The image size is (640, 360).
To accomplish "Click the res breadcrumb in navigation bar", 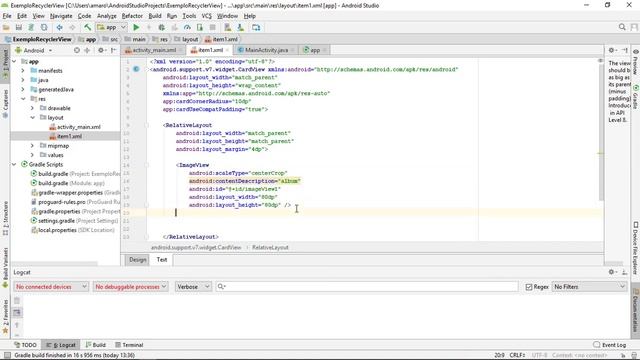I will tap(160, 39).
